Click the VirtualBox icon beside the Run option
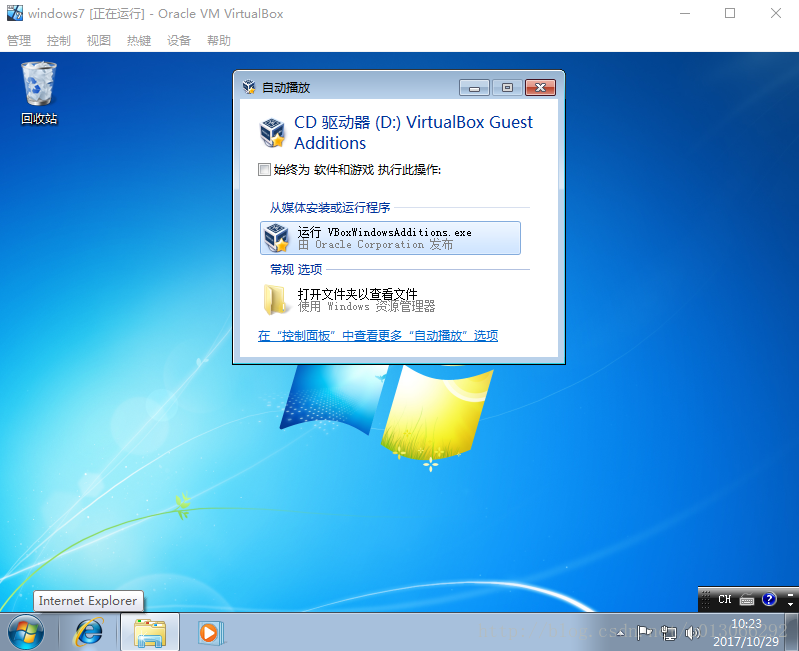 click(276, 237)
